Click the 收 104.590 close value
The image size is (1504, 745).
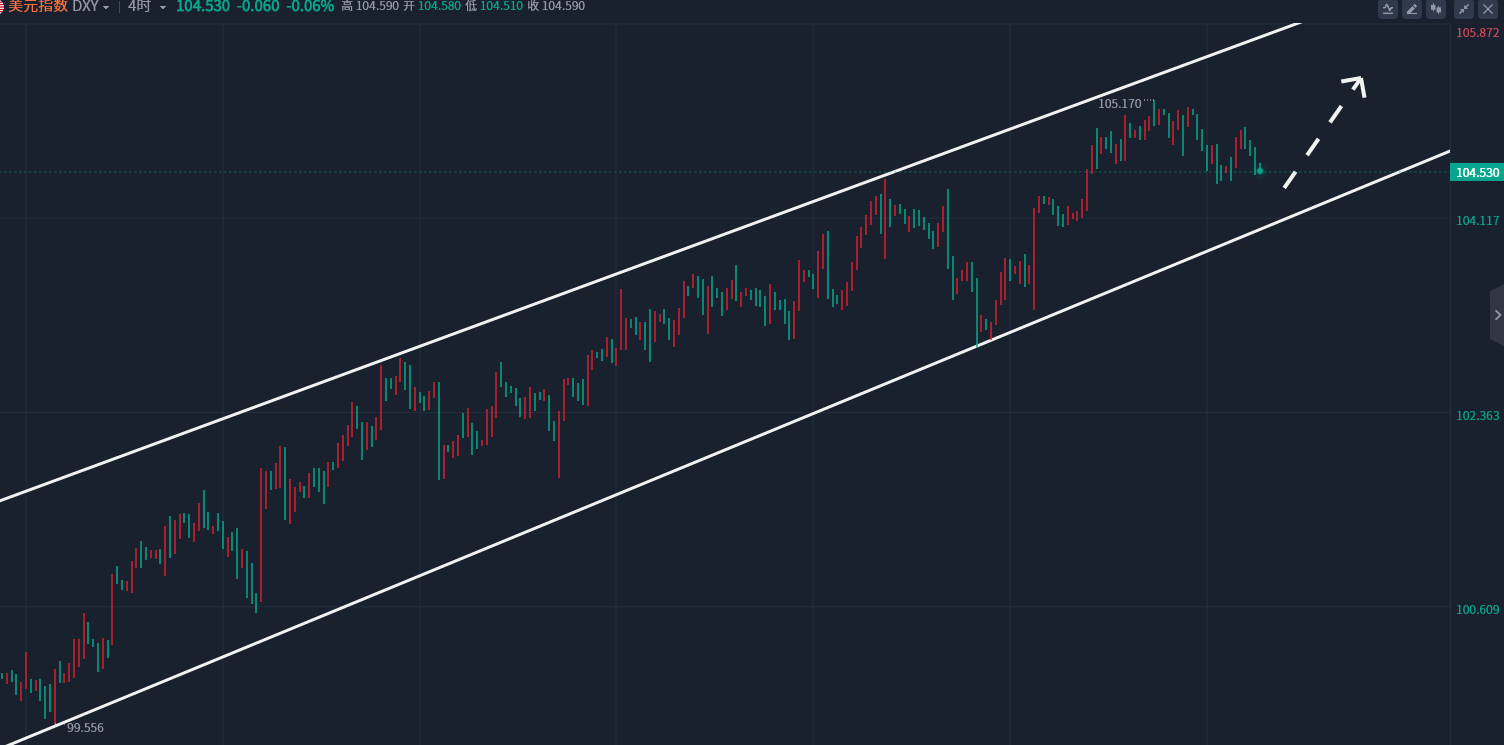556,6
